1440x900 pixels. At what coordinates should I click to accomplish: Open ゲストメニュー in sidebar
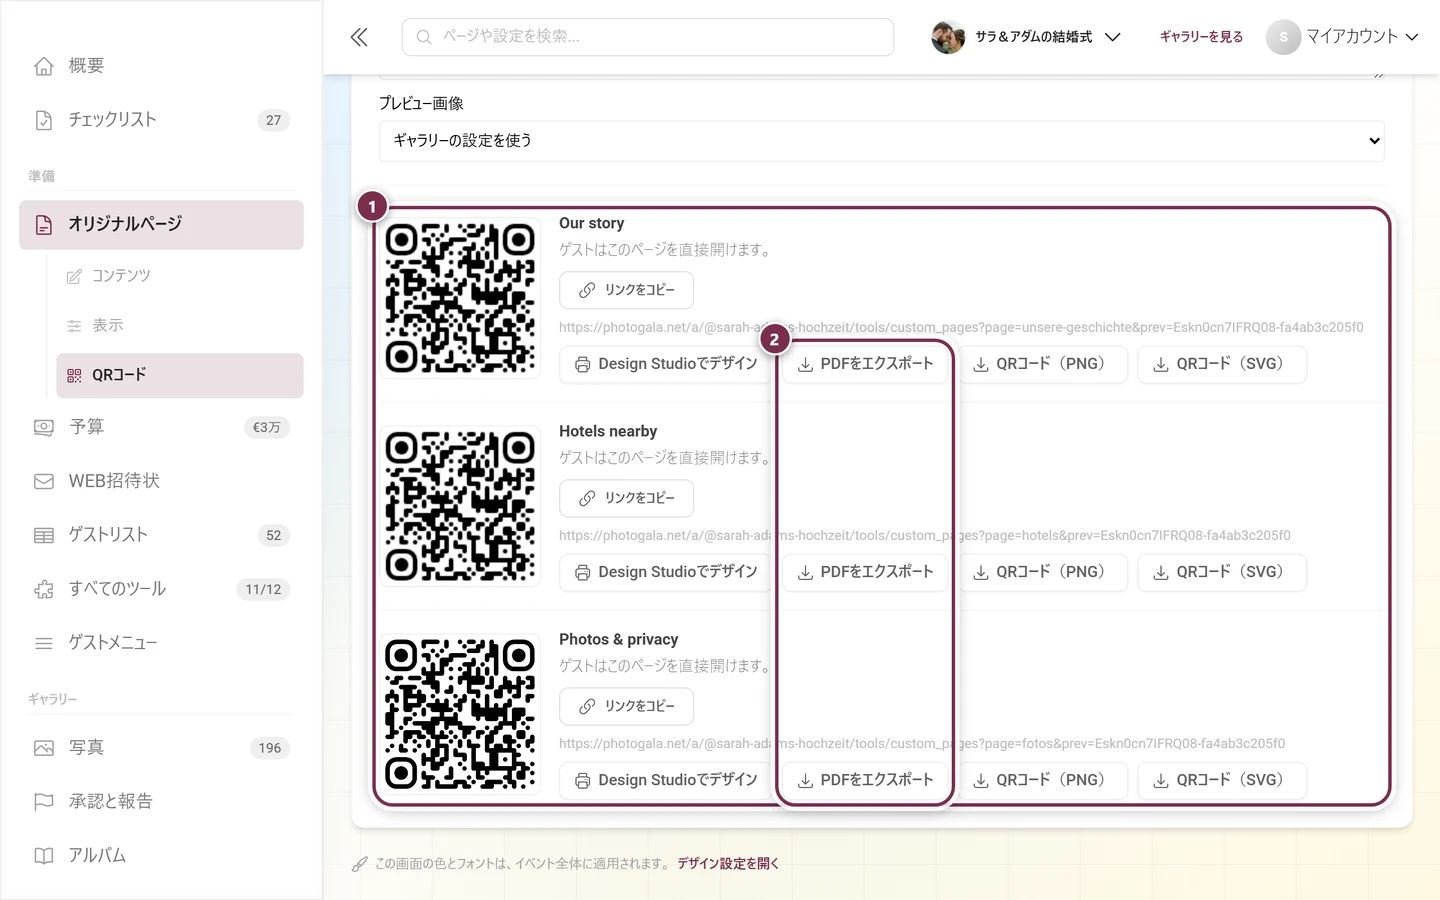click(161, 643)
